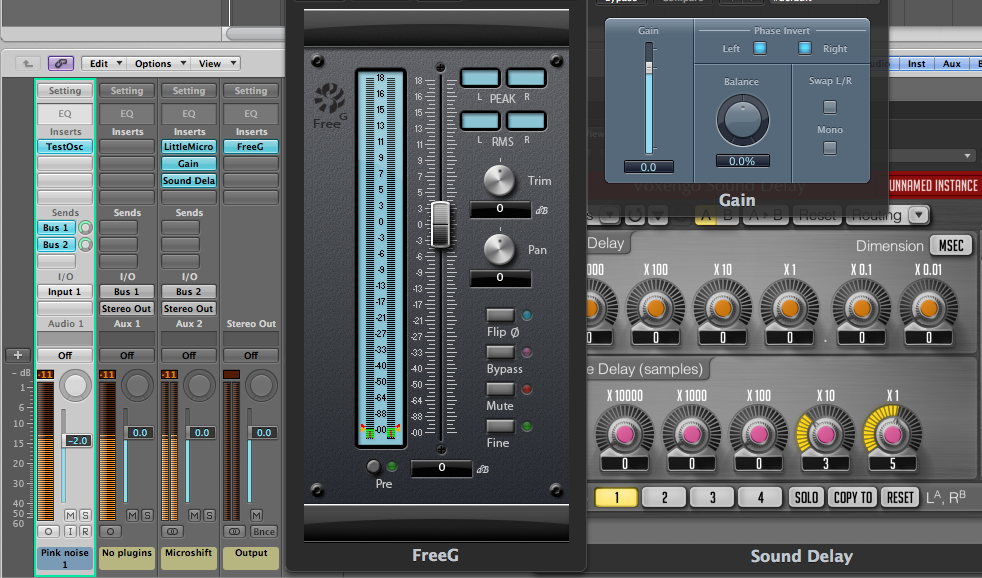Toggle Flip phase button in FreeG
Viewport: 982px width, 578px height.
pos(500,315)
